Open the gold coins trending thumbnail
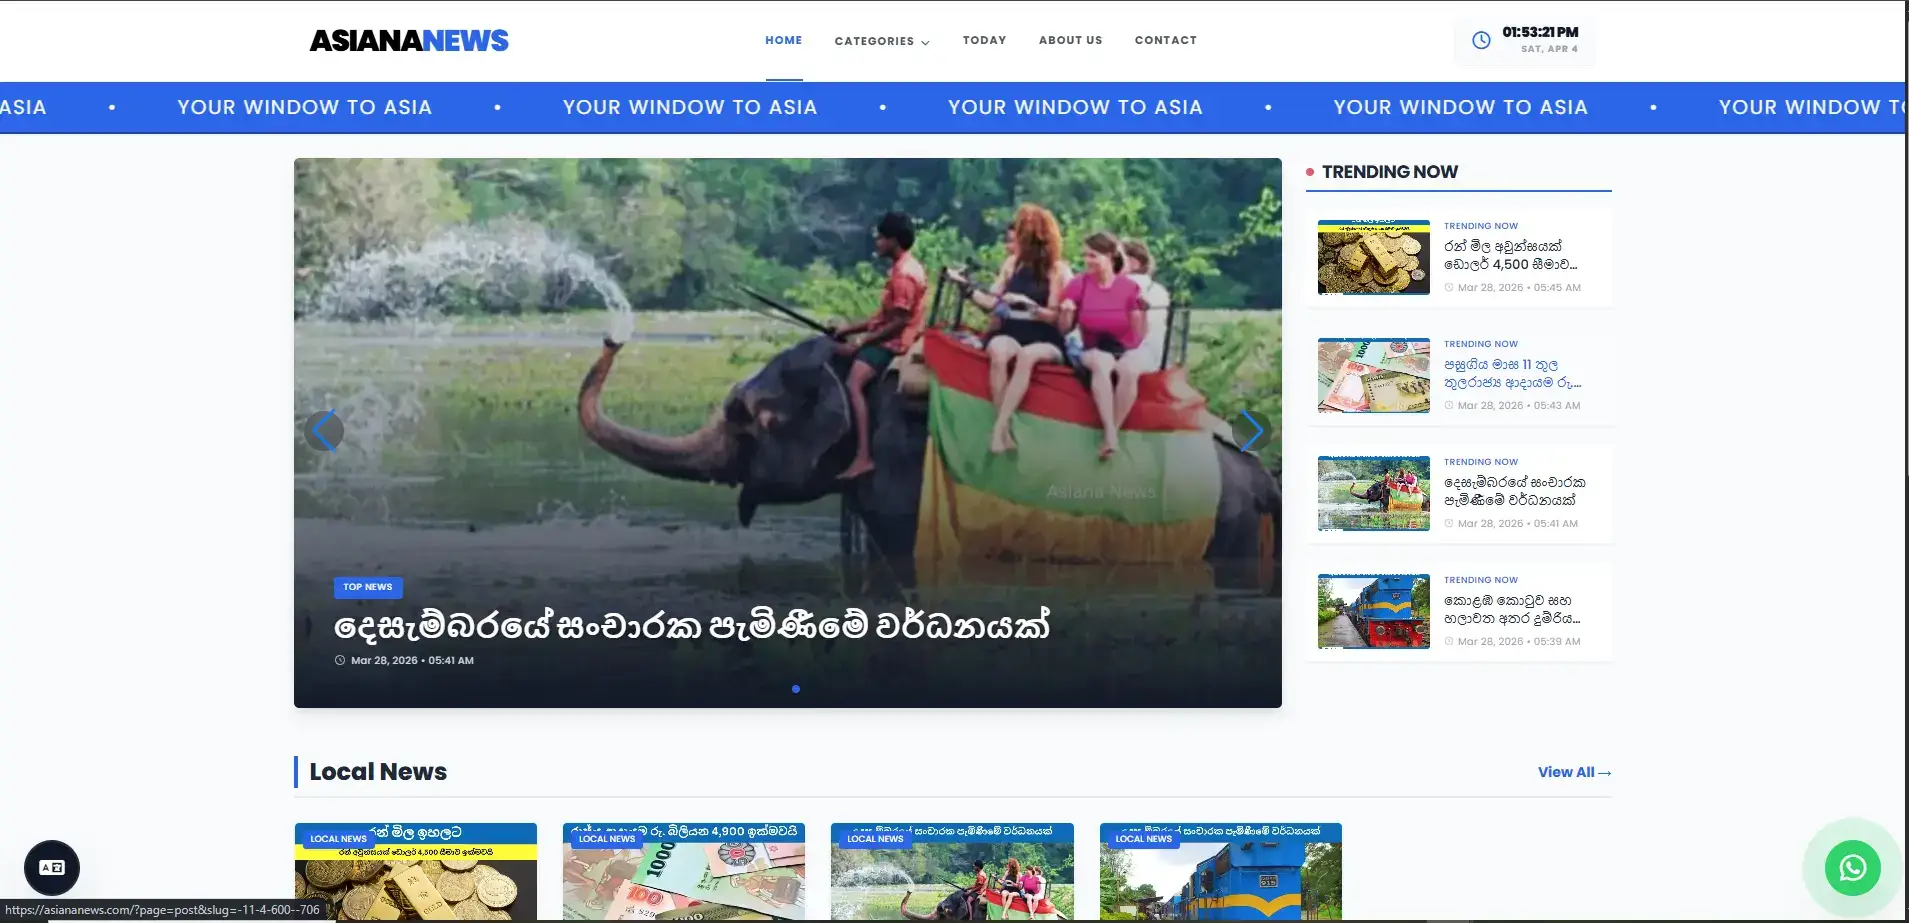The height and width of the screenshot is (923, 1909). pos(1373,257)
